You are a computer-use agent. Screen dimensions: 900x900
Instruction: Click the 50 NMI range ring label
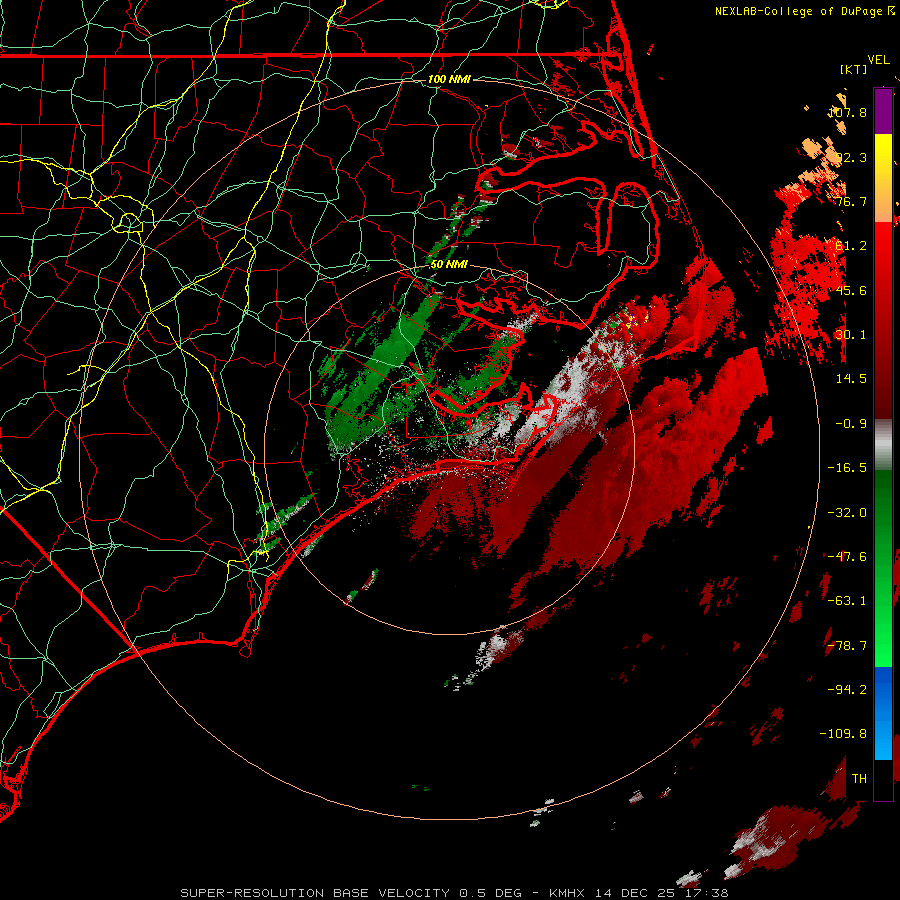tap(449, 265)
